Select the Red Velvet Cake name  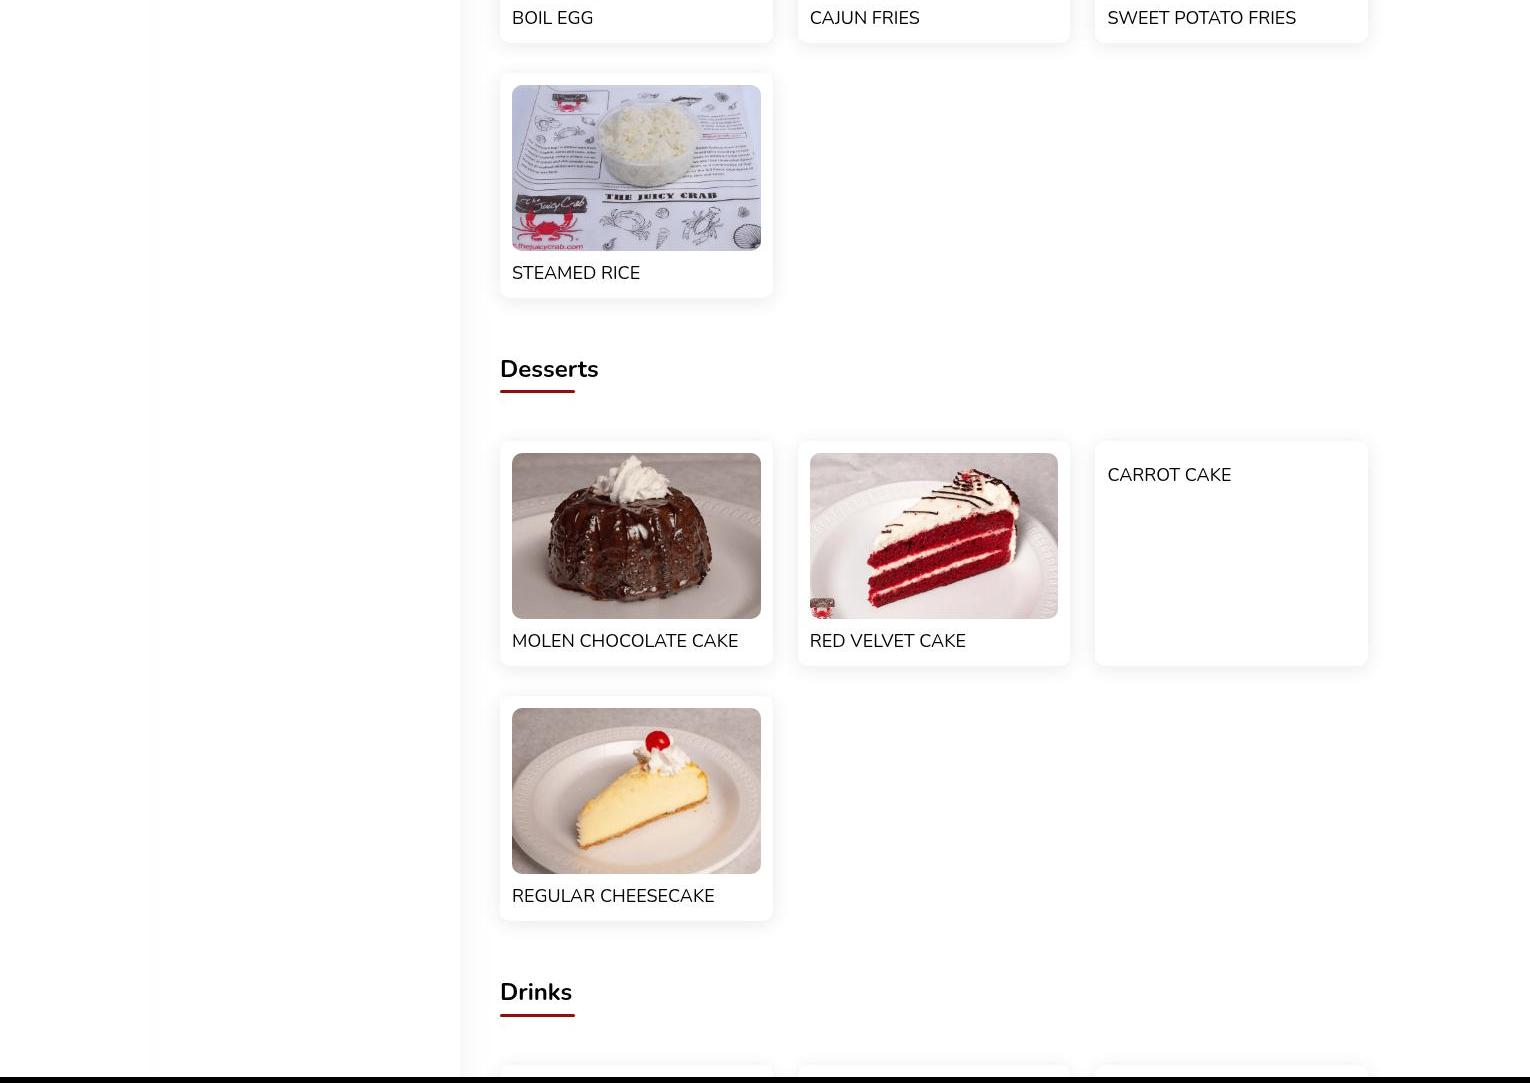[x=887, y=641]
